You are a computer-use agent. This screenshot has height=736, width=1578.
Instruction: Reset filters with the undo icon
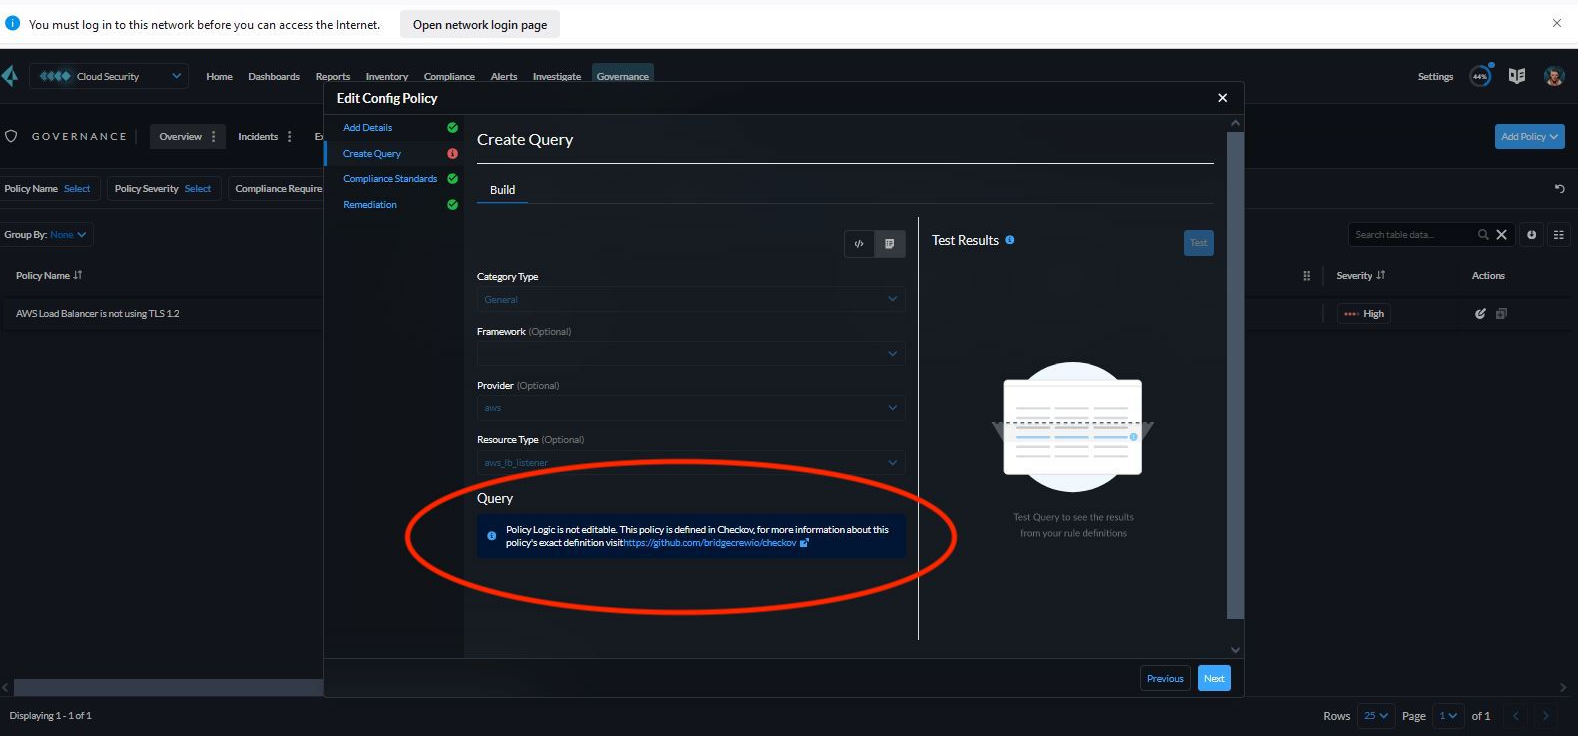click(1559, 189)
